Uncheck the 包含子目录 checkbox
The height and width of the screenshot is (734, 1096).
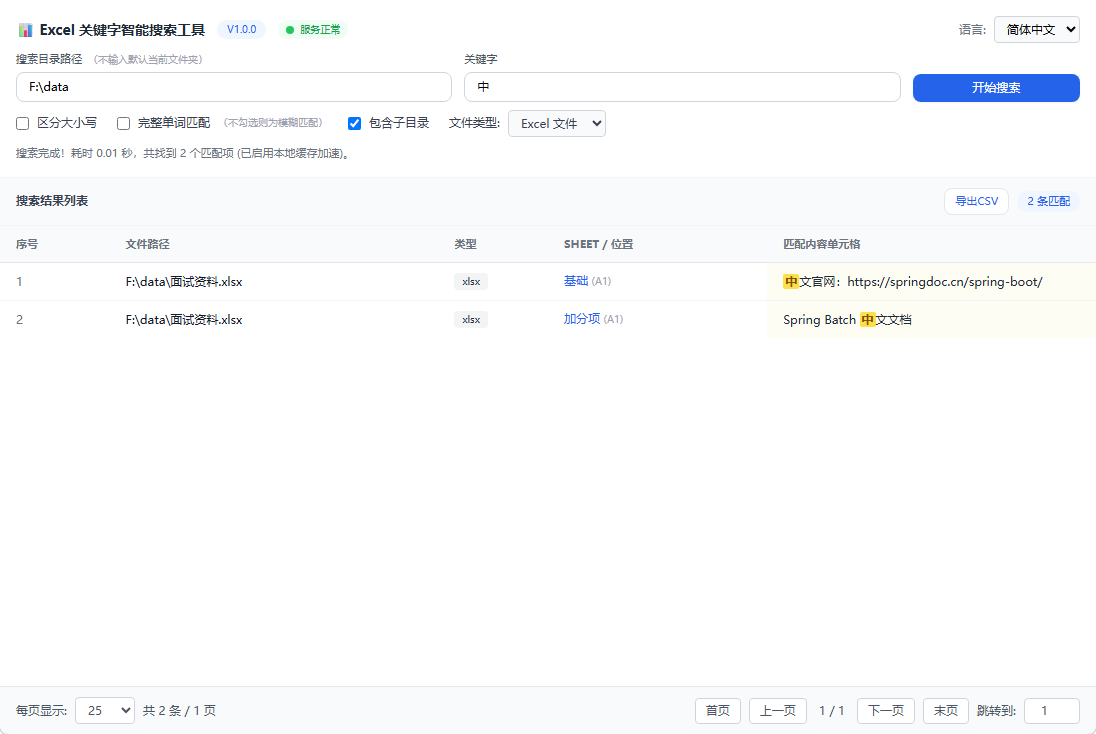coord(354,124)
